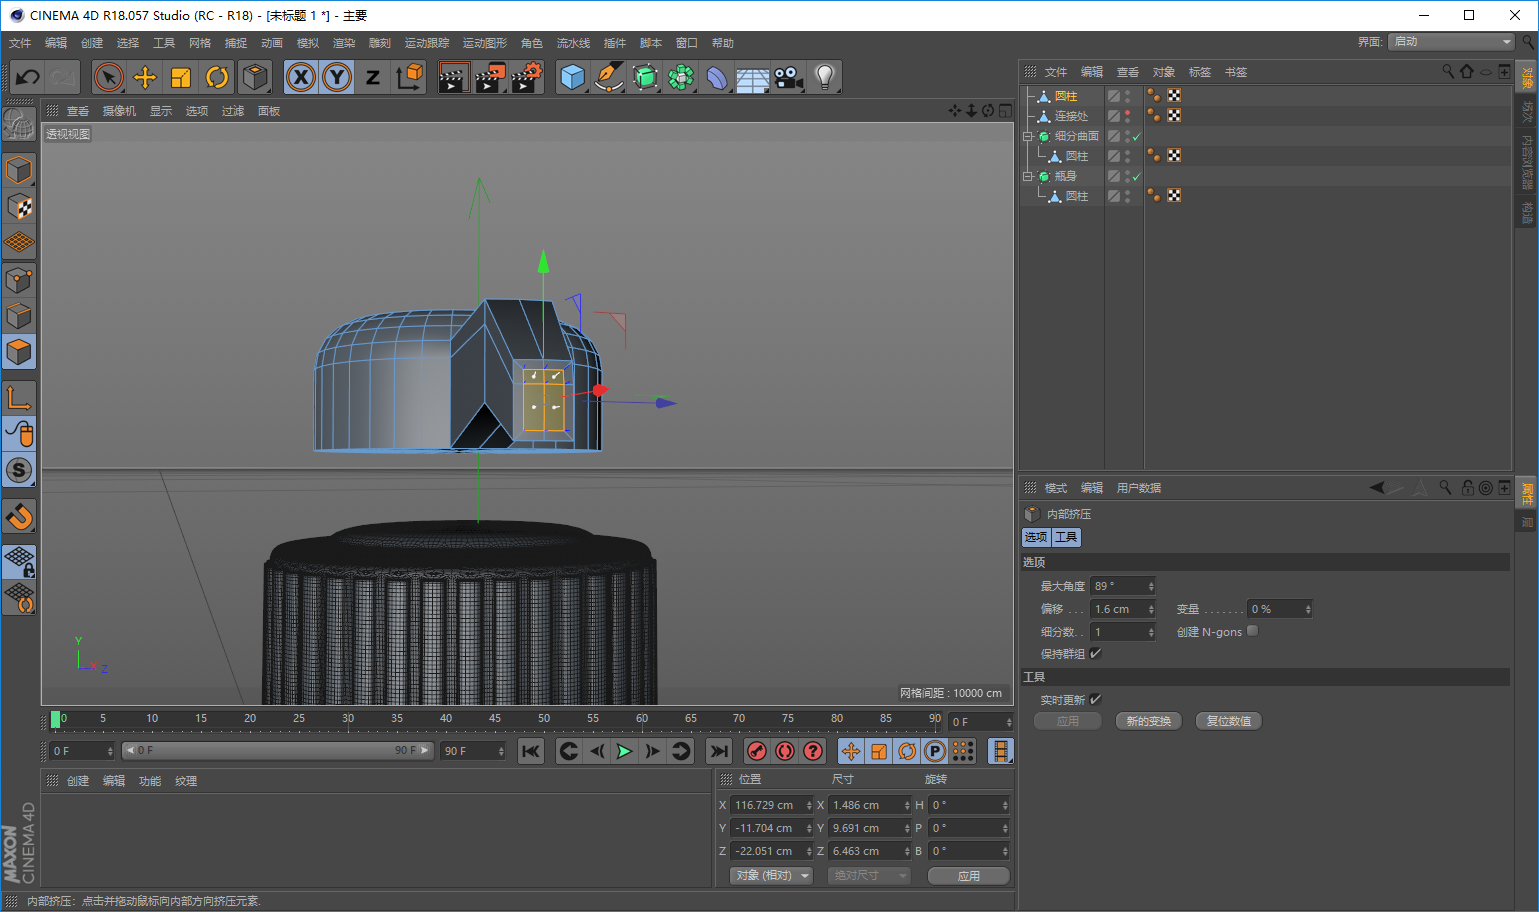This screenshot has height=912, width=1539.
Task: Open the 对象 (相对) coordinate dropdown
Action: (x=772, y=875)
